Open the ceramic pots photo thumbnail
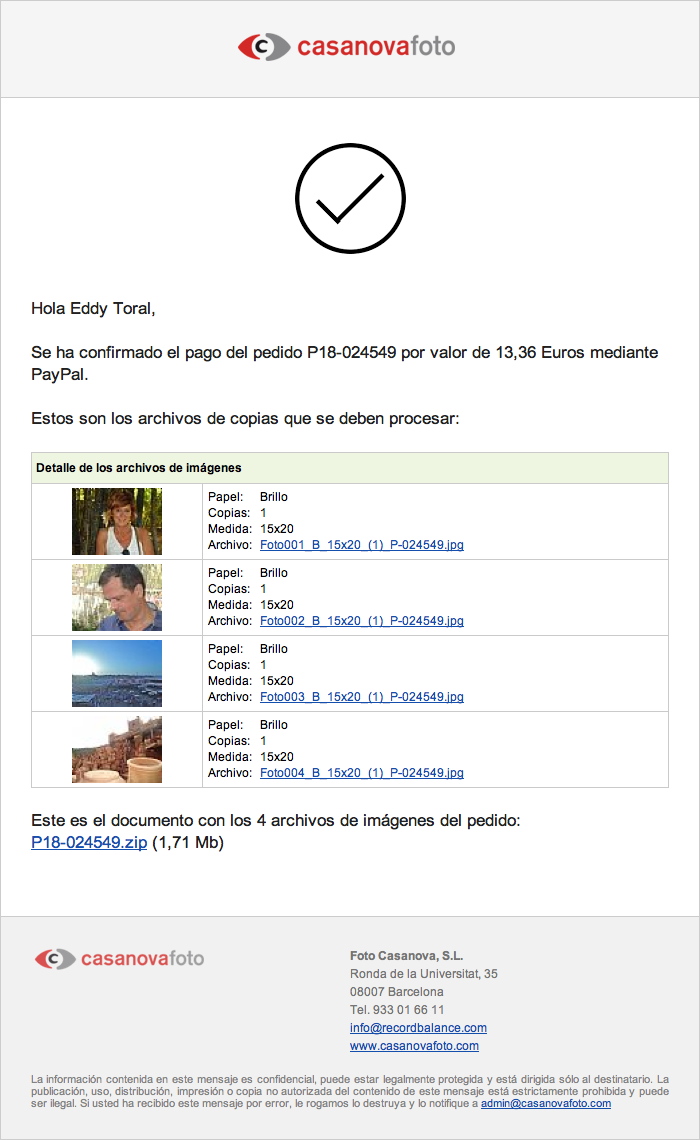This screenshot has width=700, height=1140. pos(117,749)
